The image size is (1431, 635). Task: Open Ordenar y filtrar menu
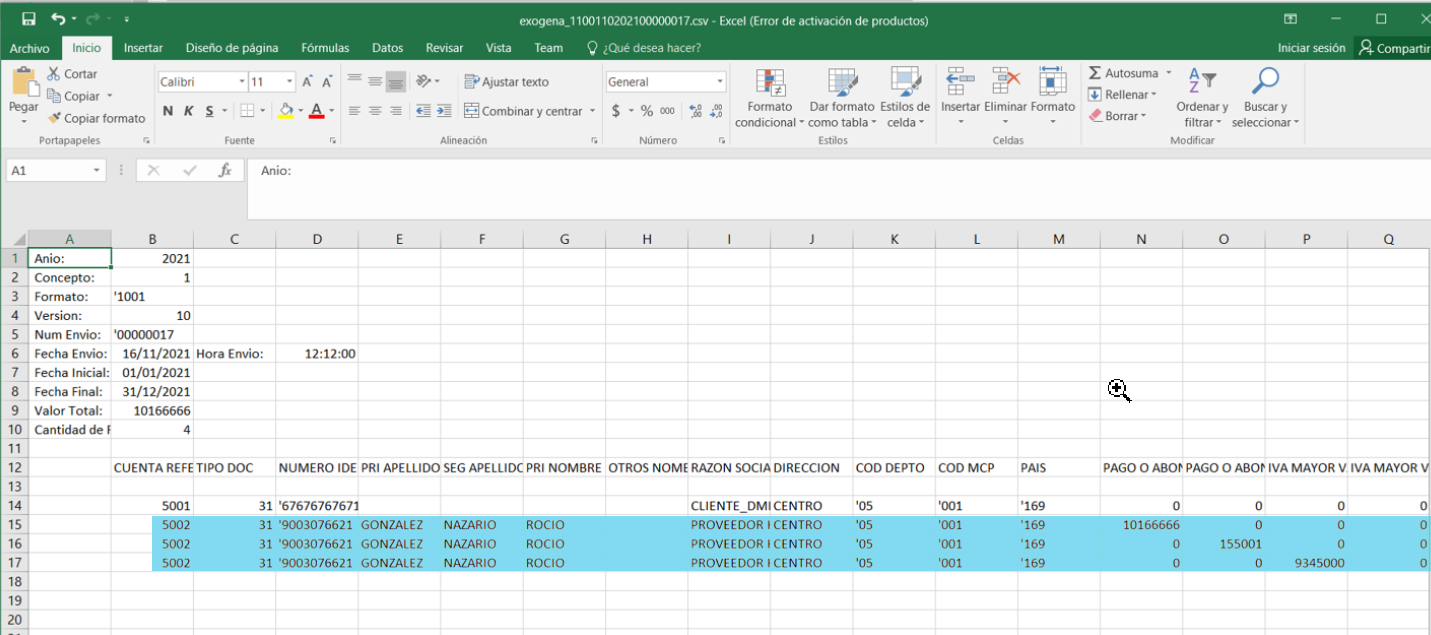click(x=1202, y=98)
